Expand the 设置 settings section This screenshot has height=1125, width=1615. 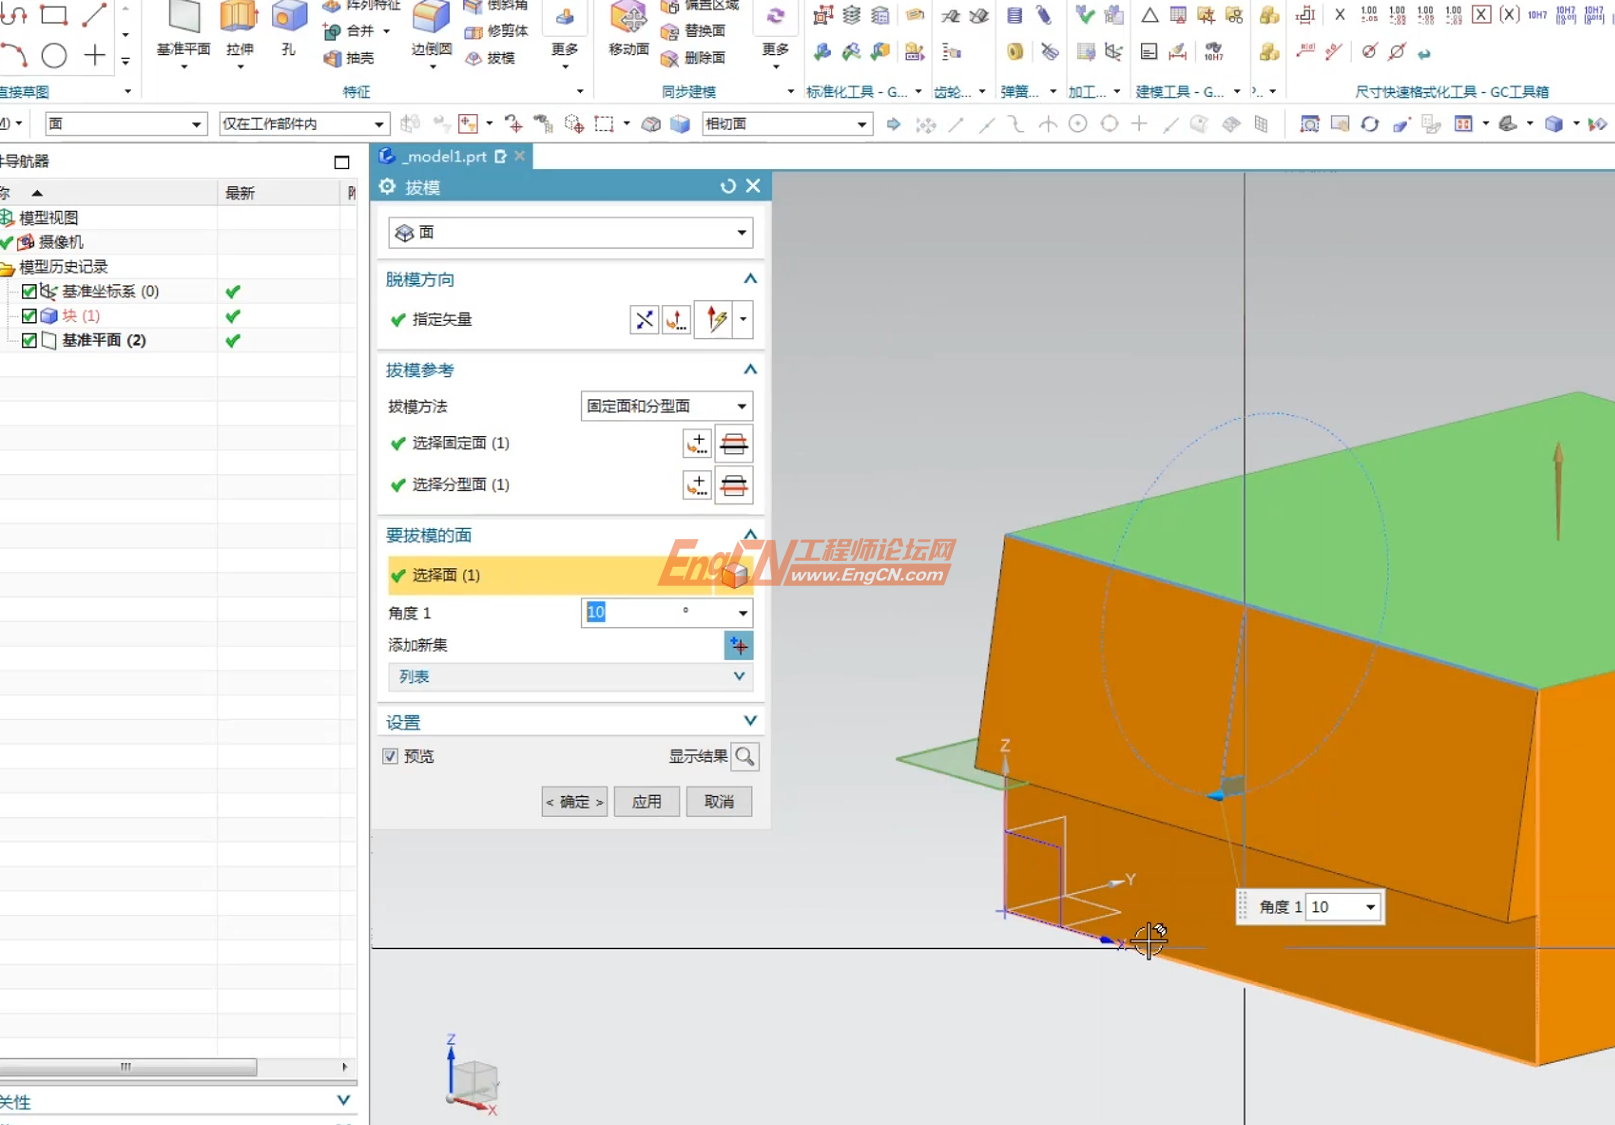(750, 722)
